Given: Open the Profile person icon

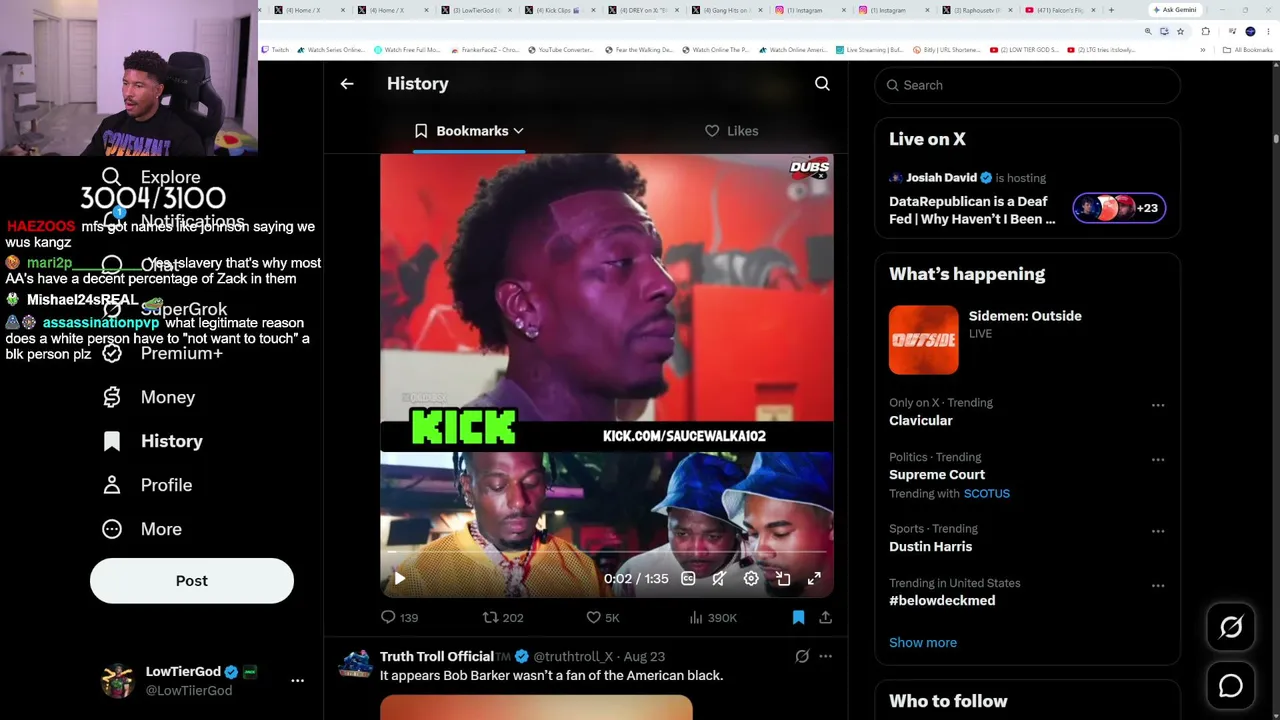Looking at the screenshot, I should click(112, 485).
